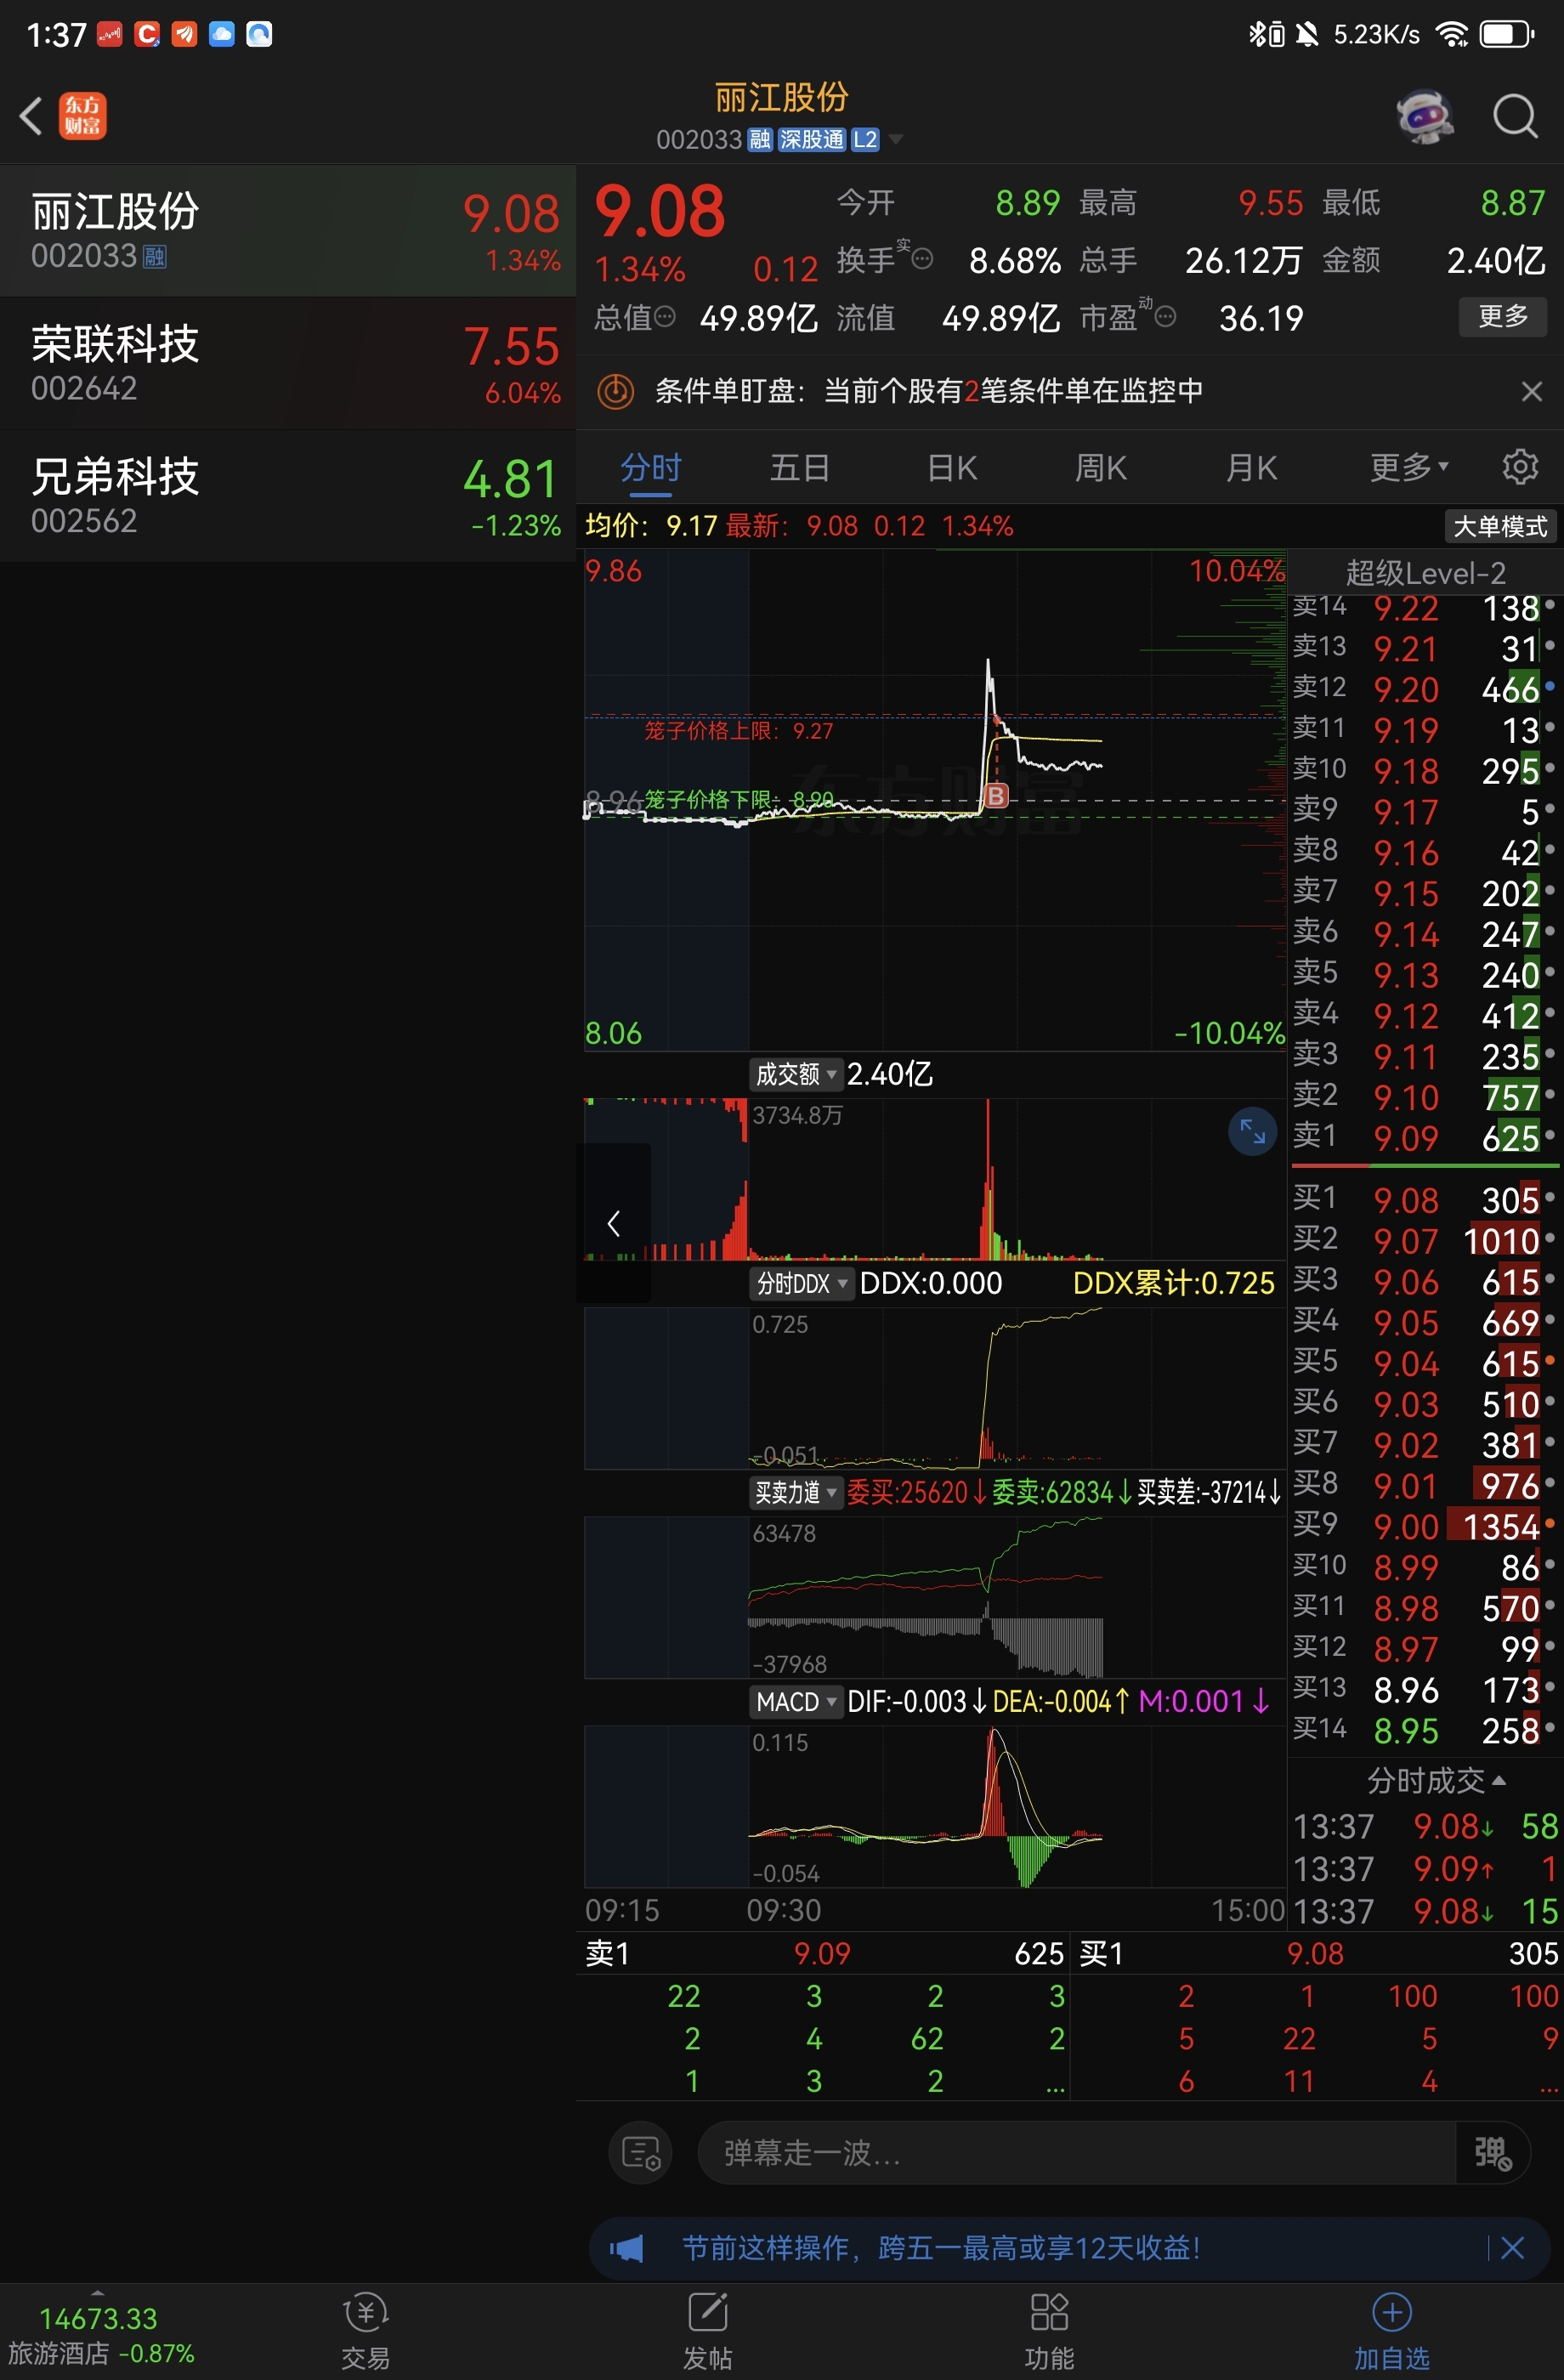
Task: Select sell level 卖12 at 9.20
Action: click(x=1425, y=689)
